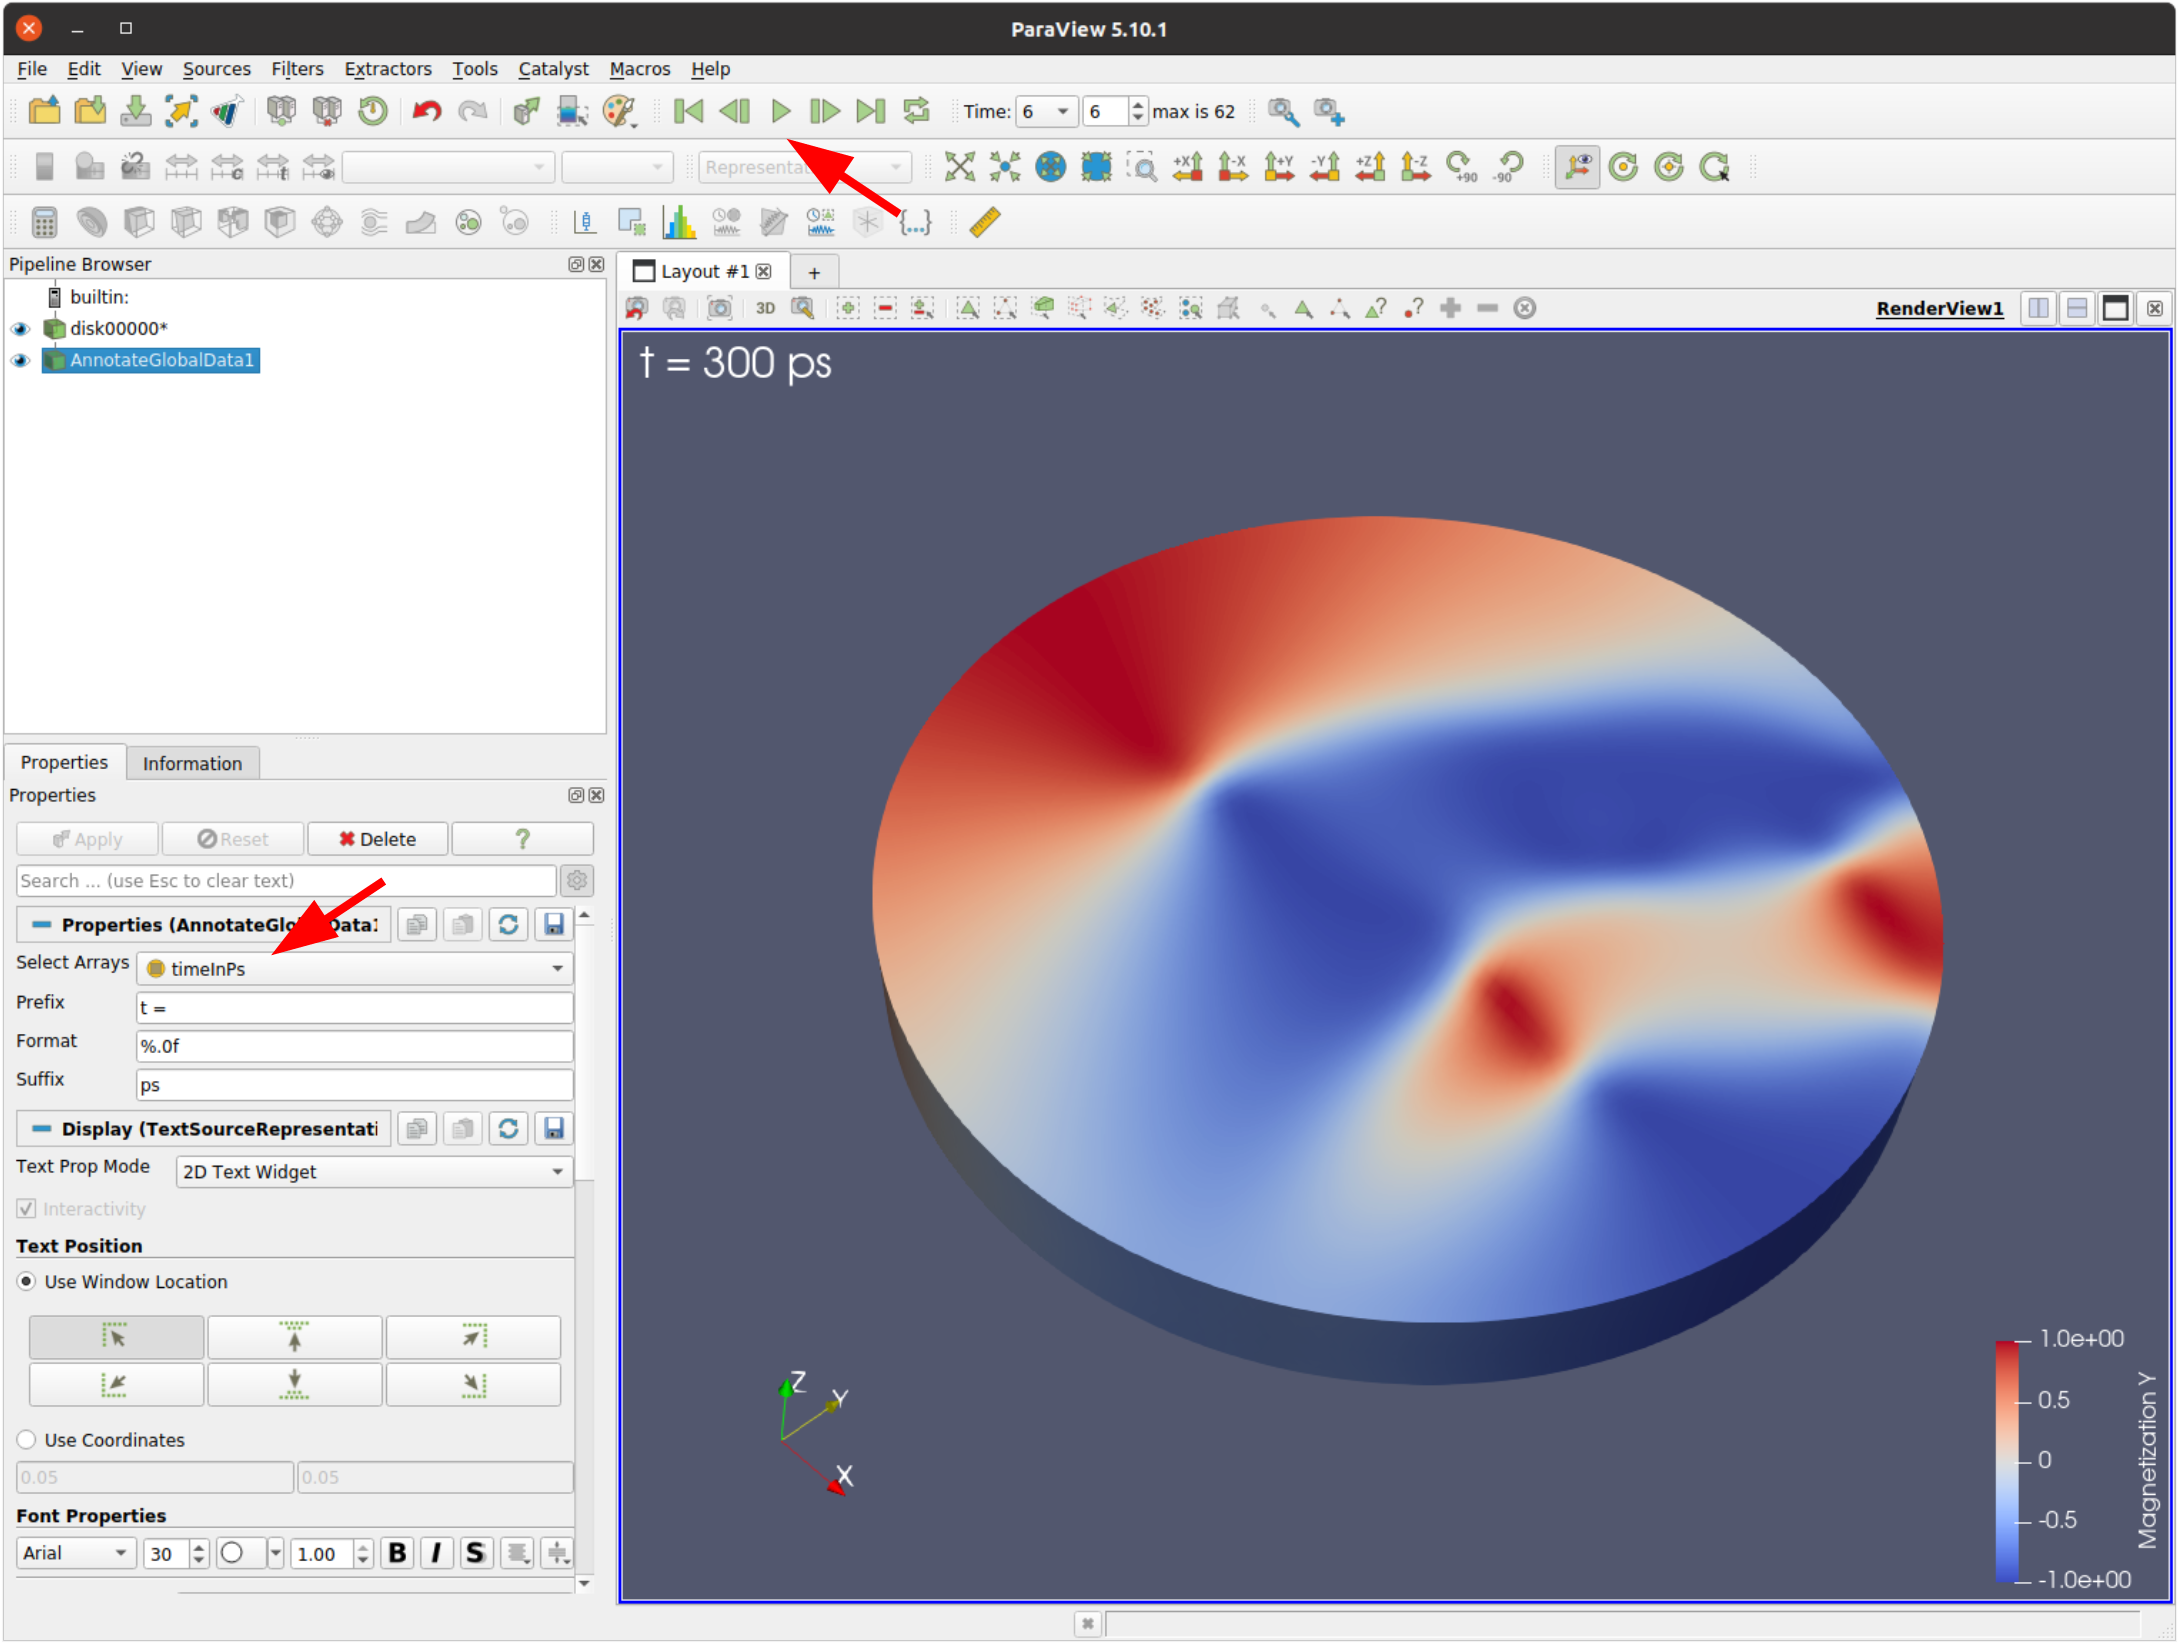Image resolution: width=2181 pixels, height=1644 pixels.
Task: Click the Magnetization Y color legend bar
Action: (2006, 1461)
